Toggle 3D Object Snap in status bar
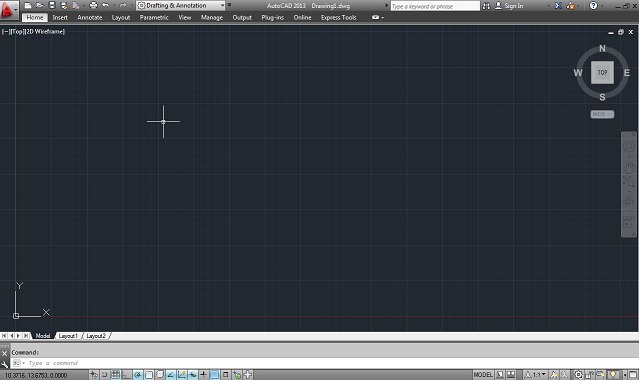 click(x=160, y=375)
